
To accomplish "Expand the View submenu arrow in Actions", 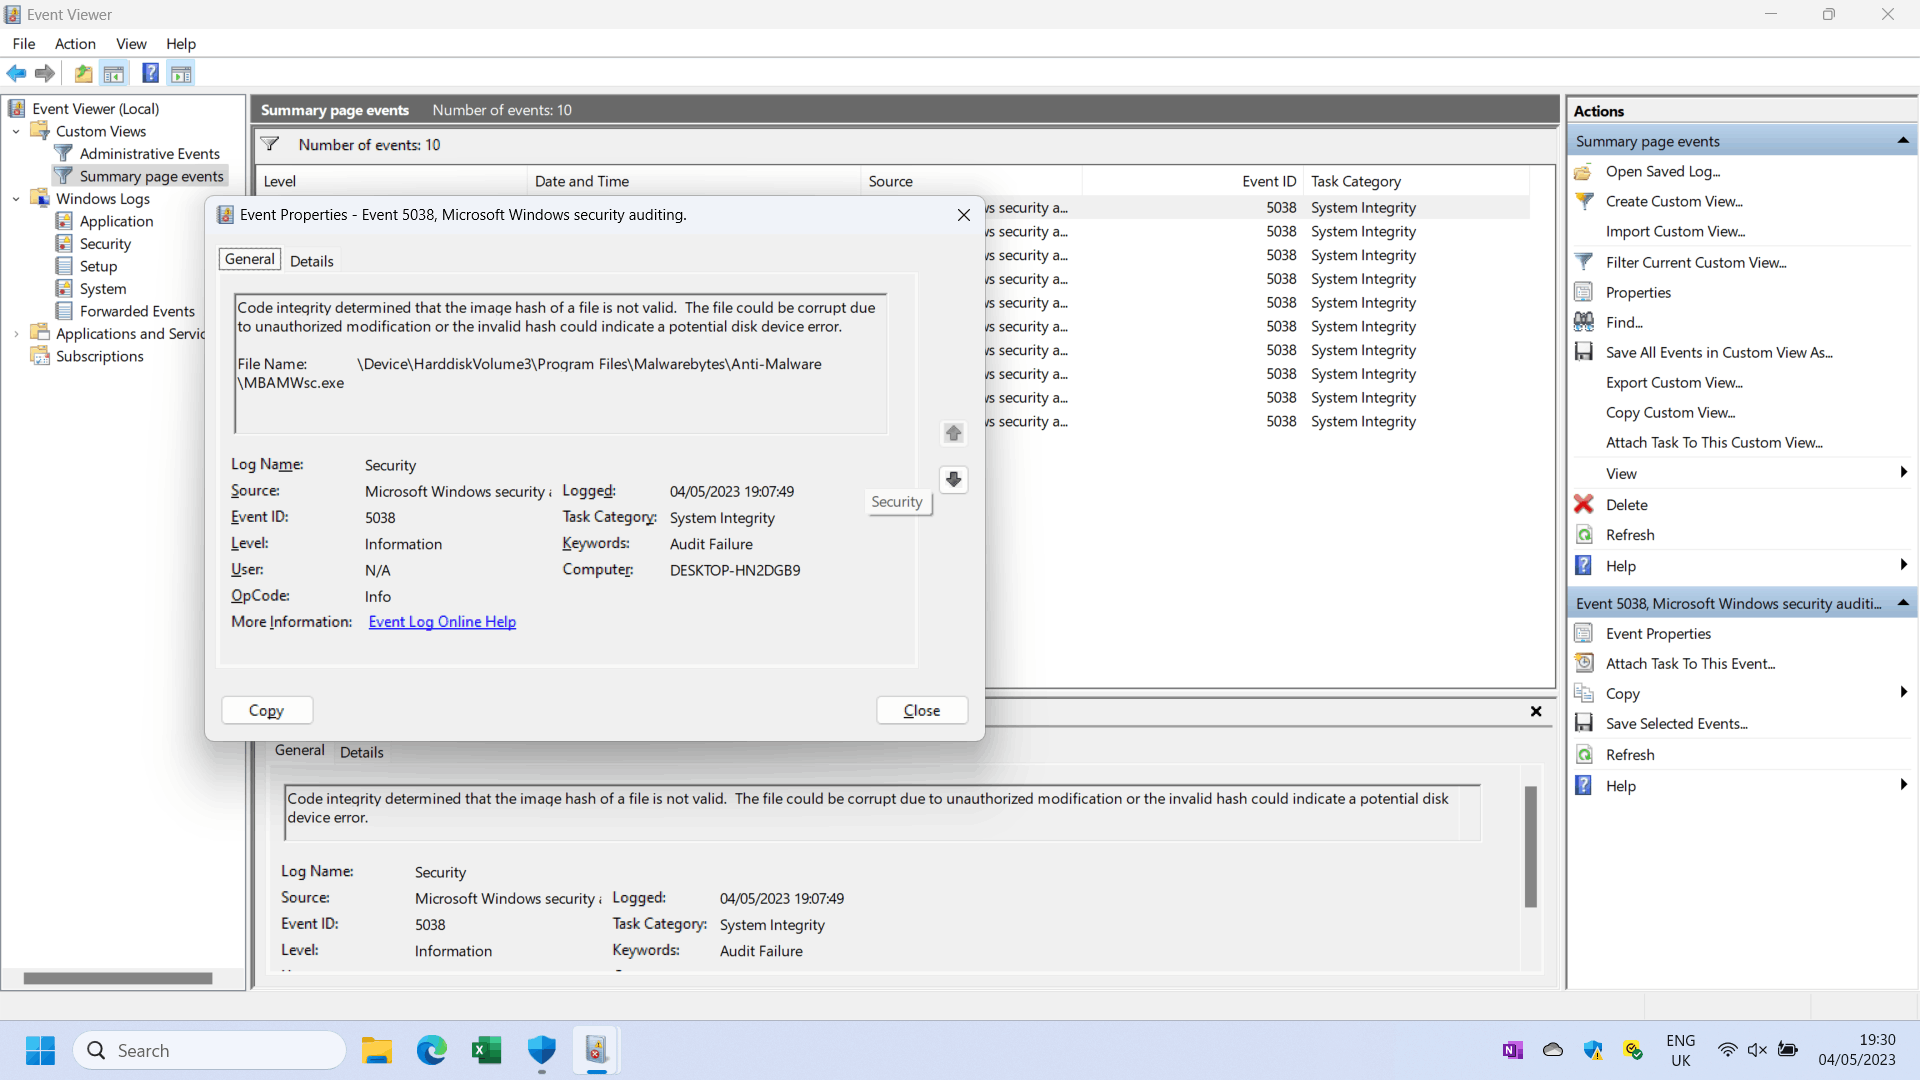I will coord(1903,472).
